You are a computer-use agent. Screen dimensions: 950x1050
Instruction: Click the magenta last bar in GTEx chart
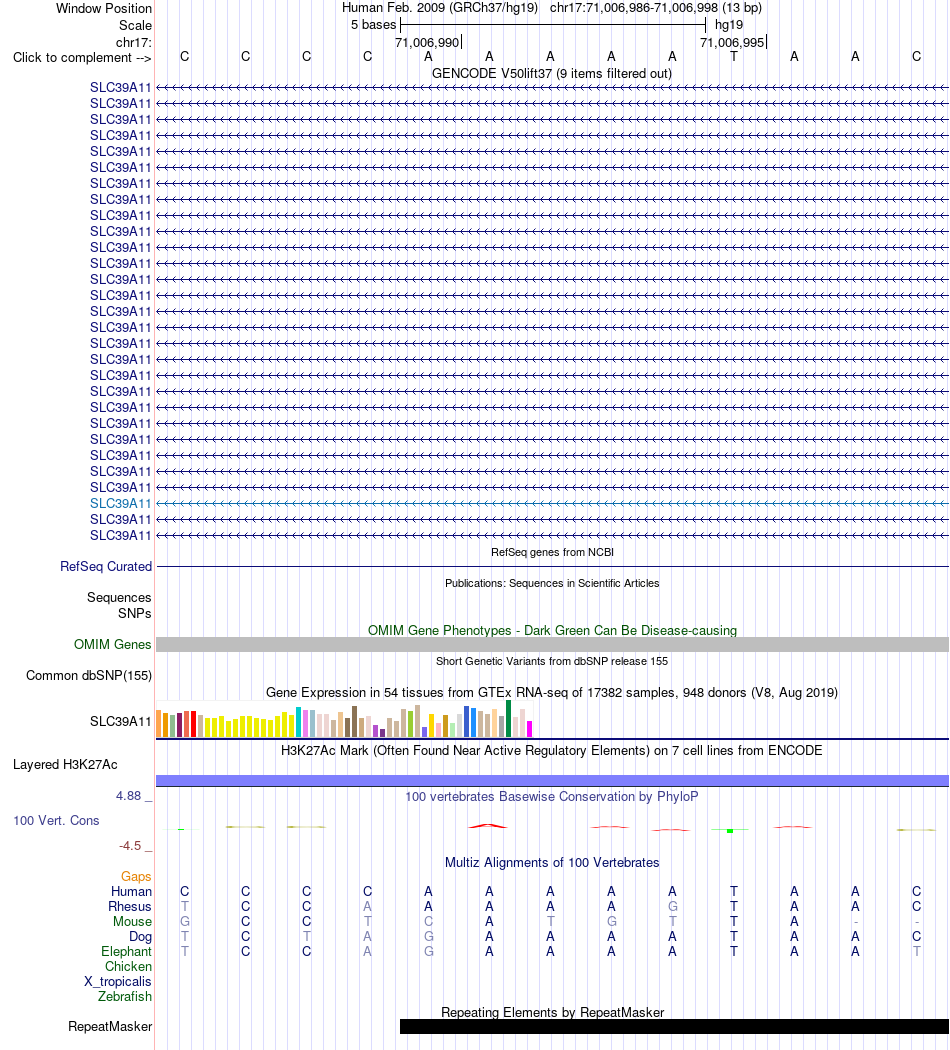coord(530,729)
